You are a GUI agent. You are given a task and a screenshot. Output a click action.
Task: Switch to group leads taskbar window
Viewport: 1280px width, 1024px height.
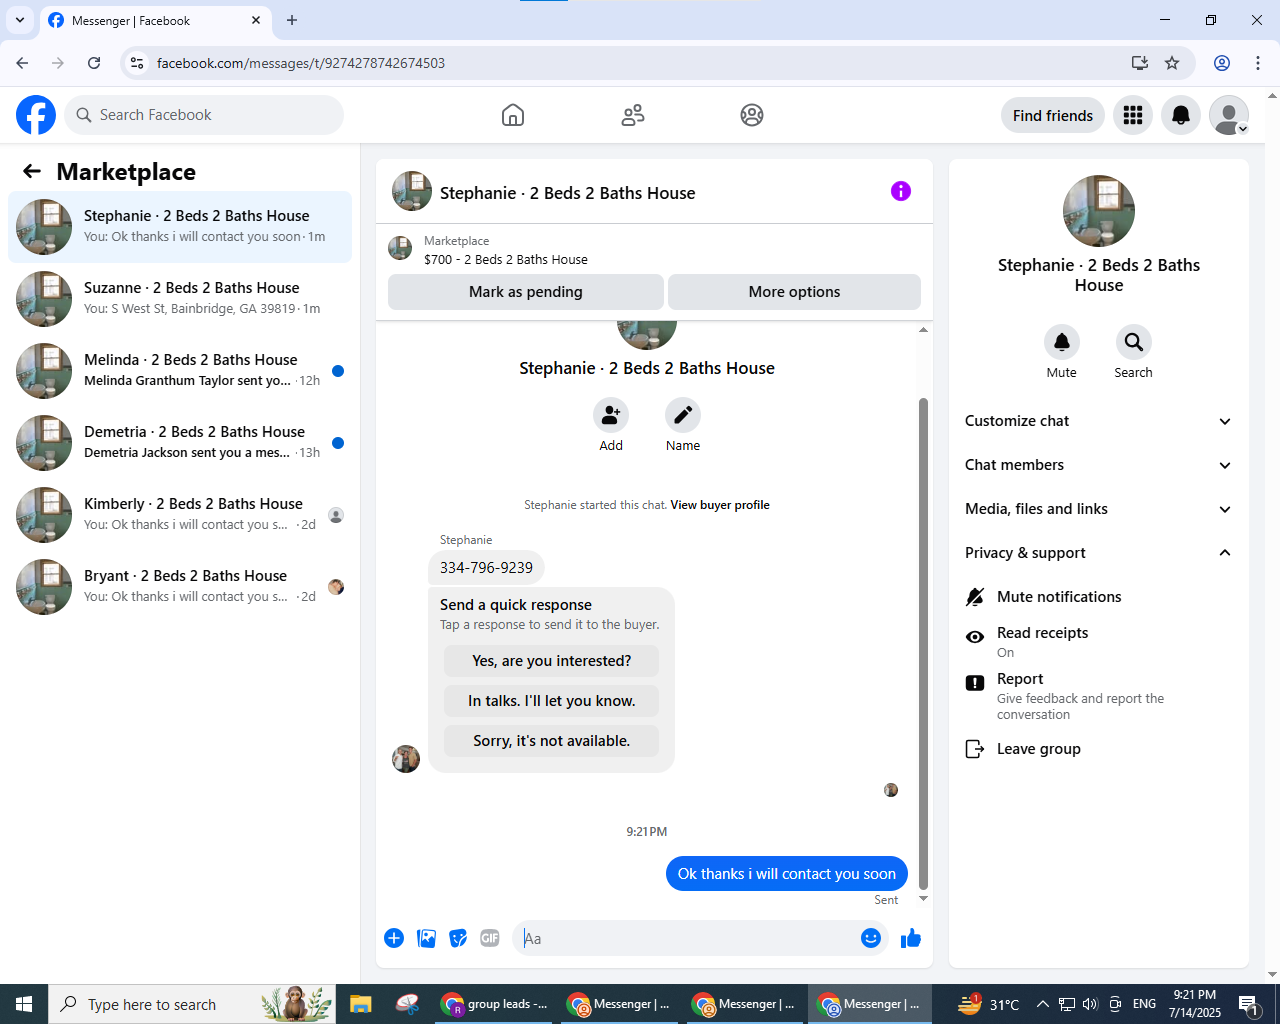496,1004
